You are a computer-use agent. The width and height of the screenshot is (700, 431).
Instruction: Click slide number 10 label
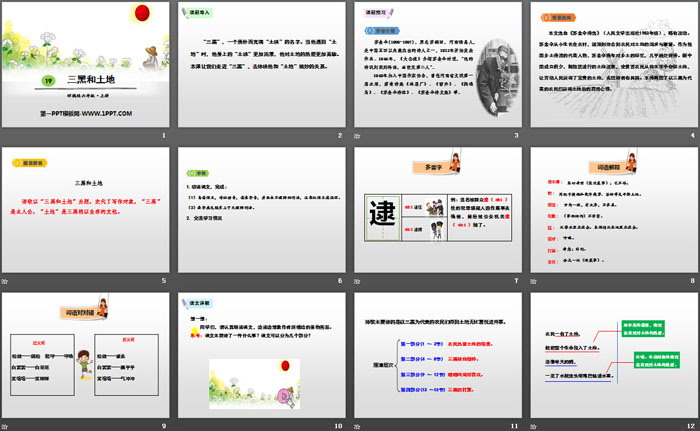coord(338,426)
